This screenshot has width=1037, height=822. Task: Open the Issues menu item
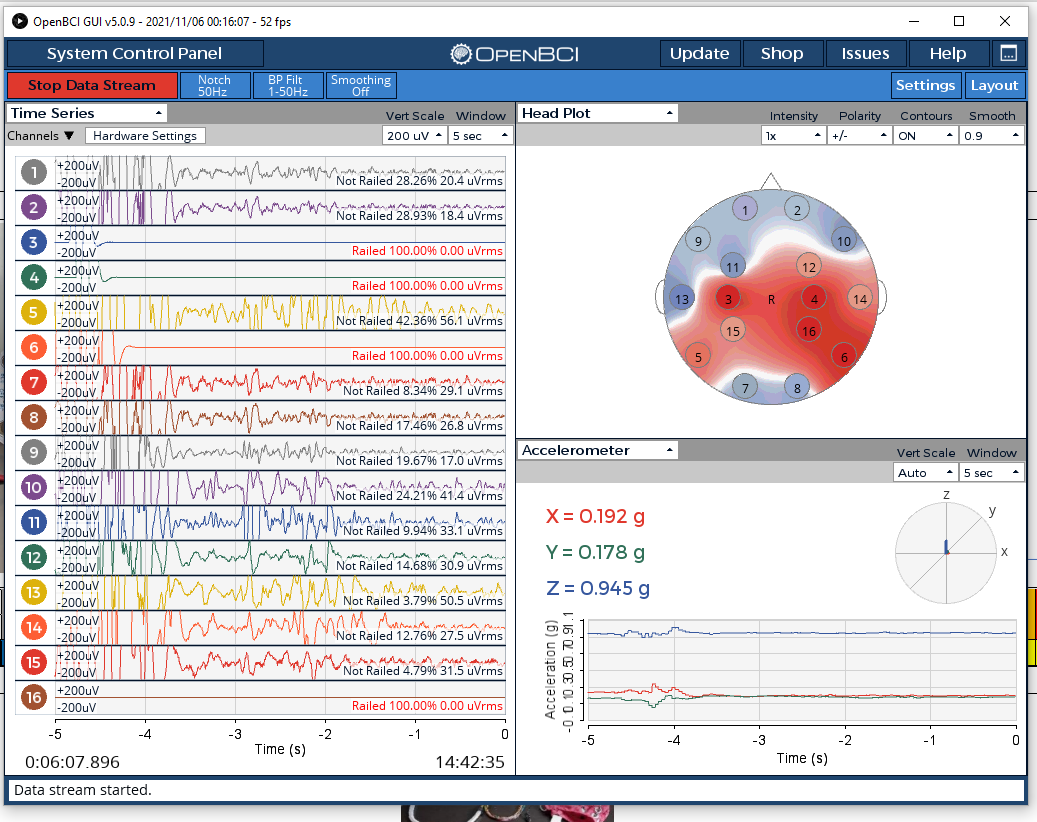(x=865, y=54)
